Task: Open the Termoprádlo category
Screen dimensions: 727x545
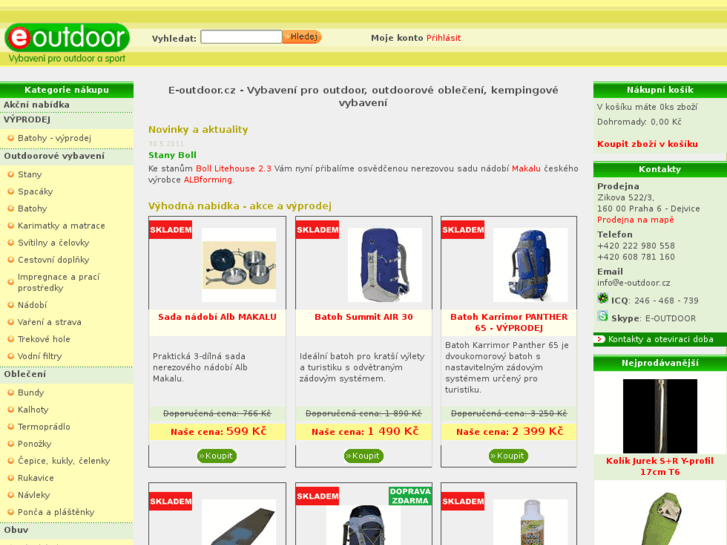Action: (x=44, y=427)
